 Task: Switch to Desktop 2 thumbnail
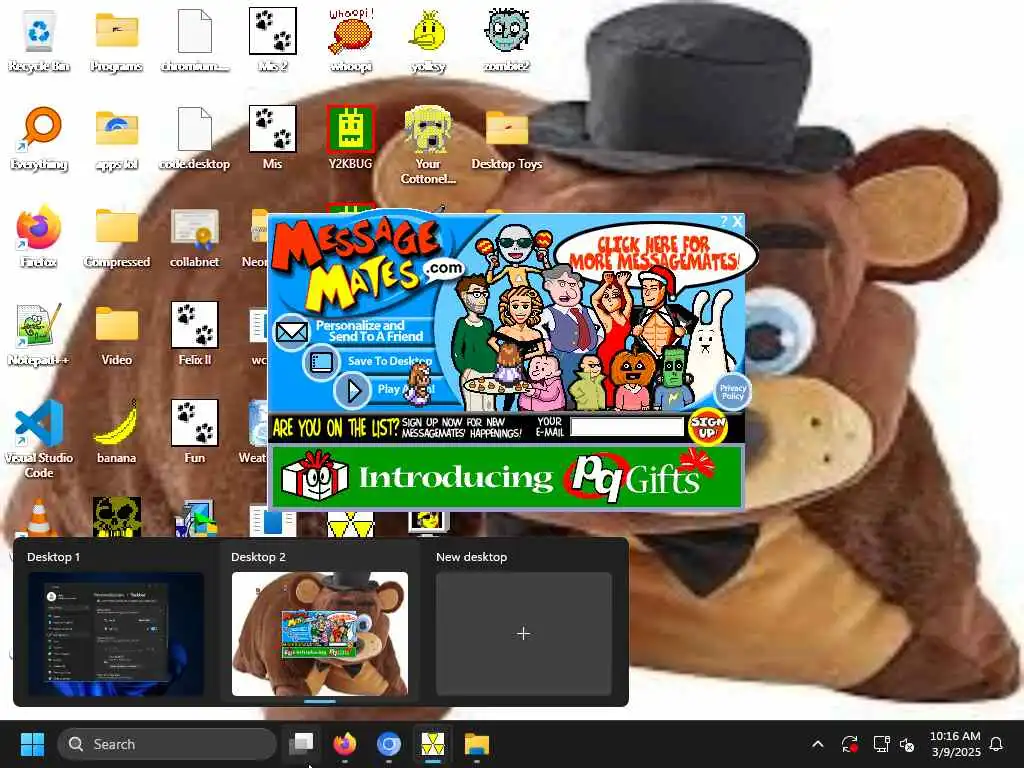320,633
